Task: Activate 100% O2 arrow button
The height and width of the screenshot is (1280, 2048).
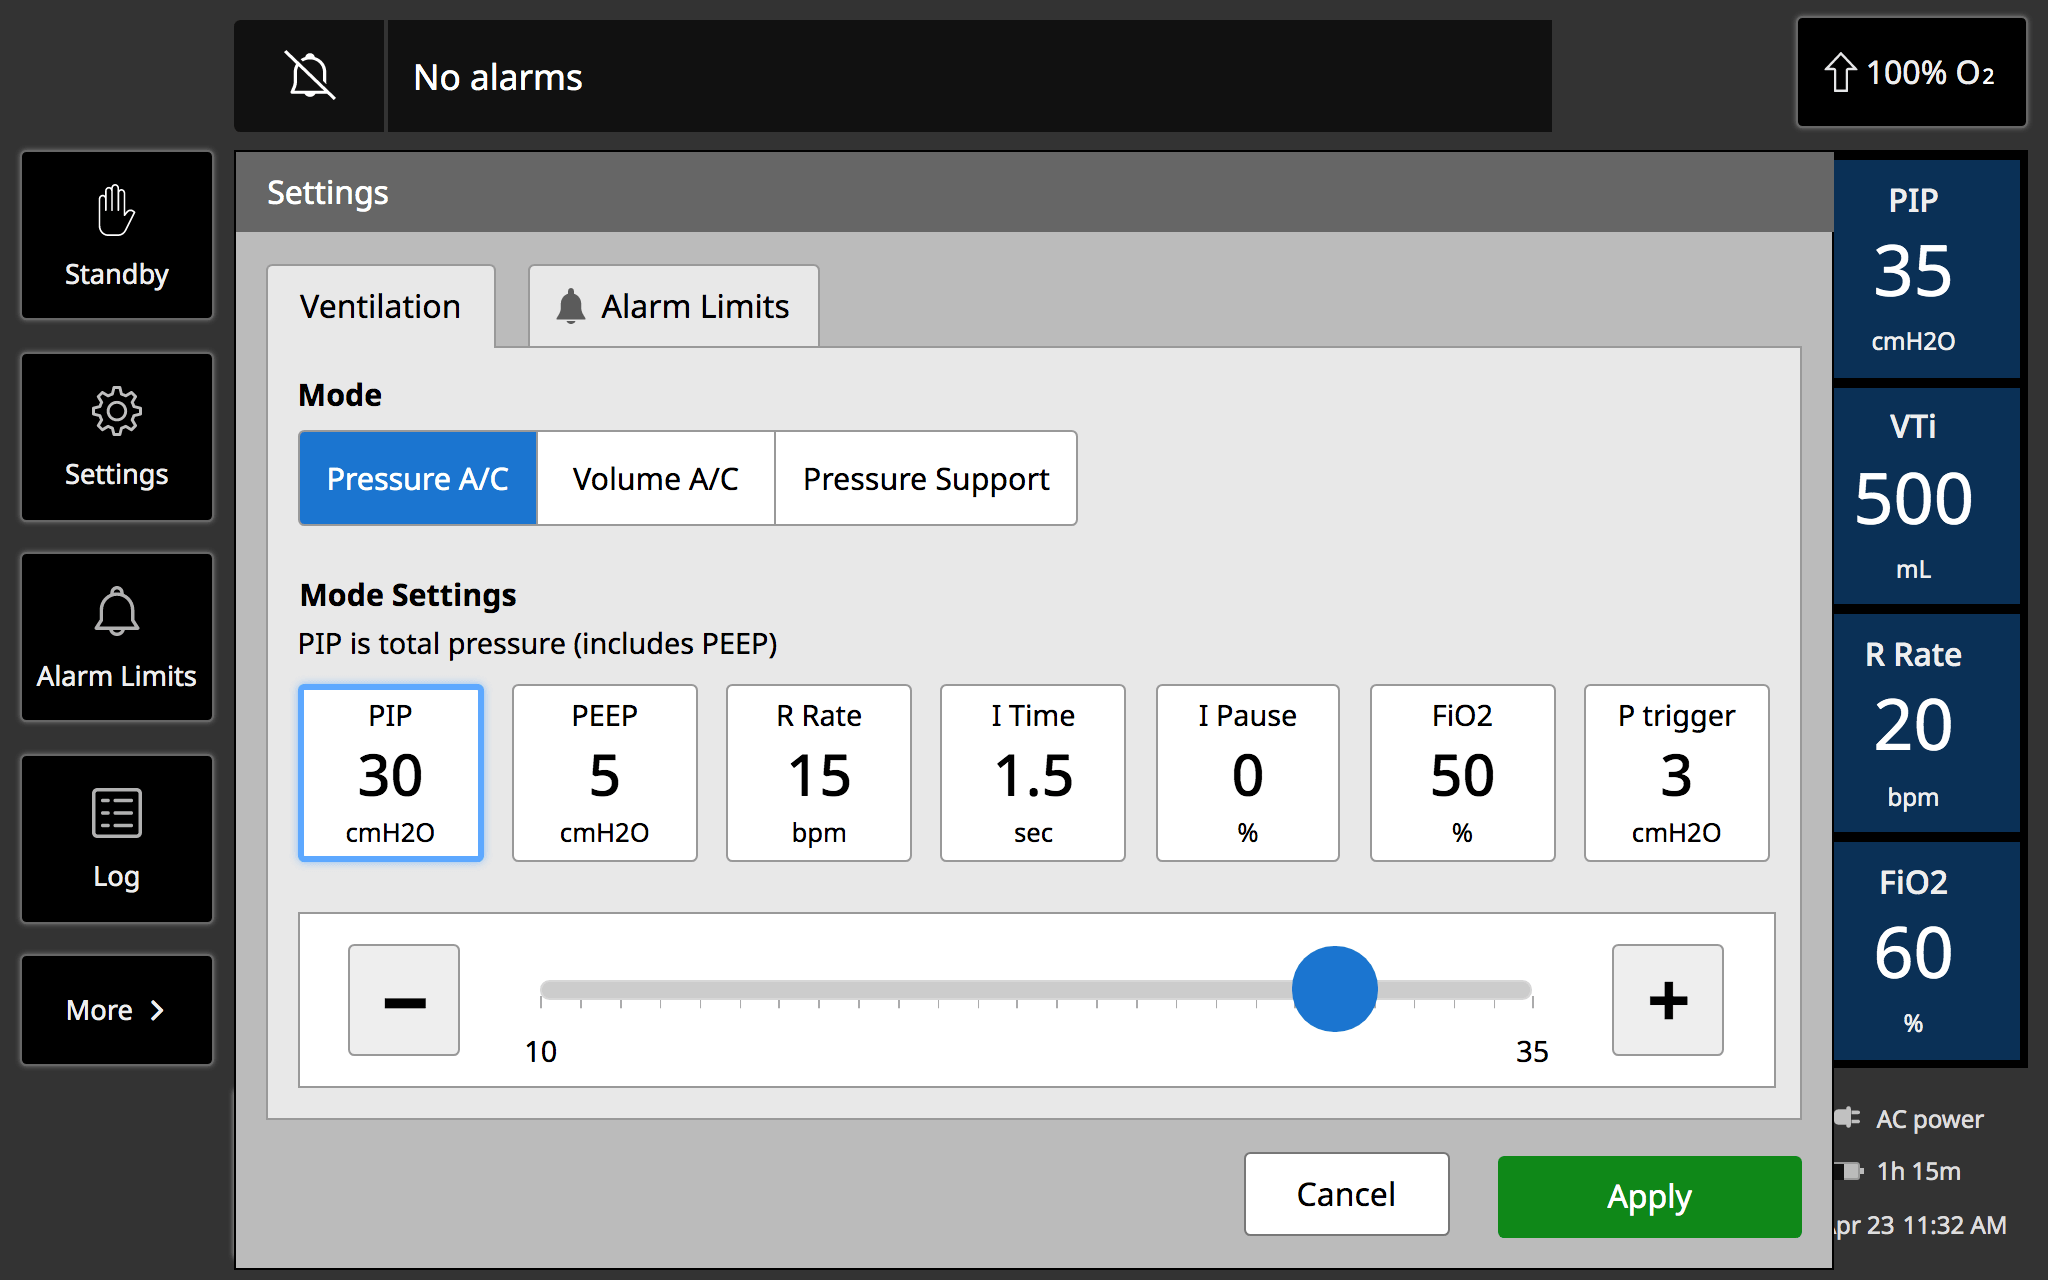Action: pos(1911,73)
